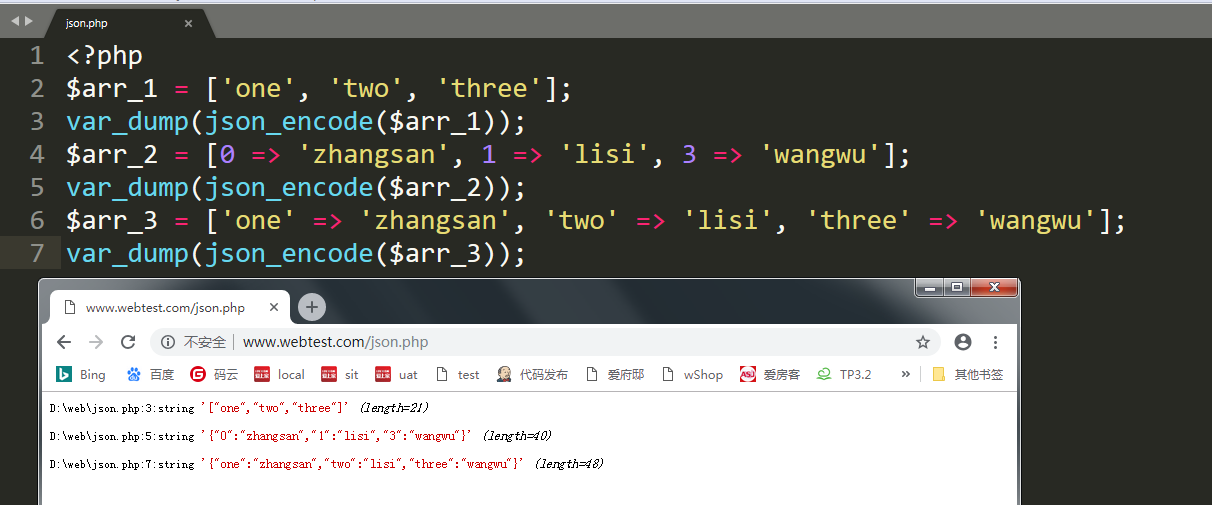The image size is (1212, 505).
Task: Click the site info not-secure icon
Action: [168, 342]
